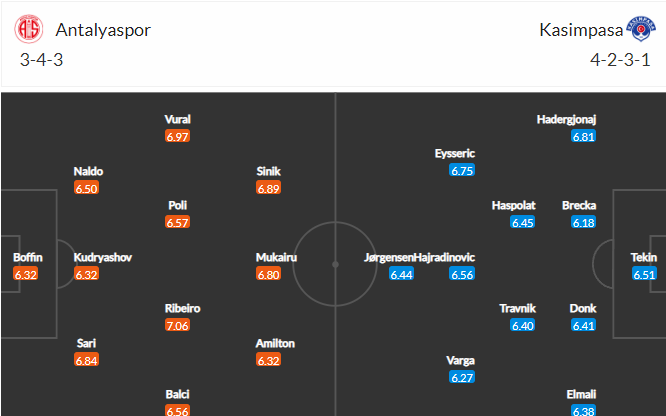The height and width of the screenshot is (416, 666).
Task: Select Brecka's 6.18 rating badge
Action: (584, 222)
